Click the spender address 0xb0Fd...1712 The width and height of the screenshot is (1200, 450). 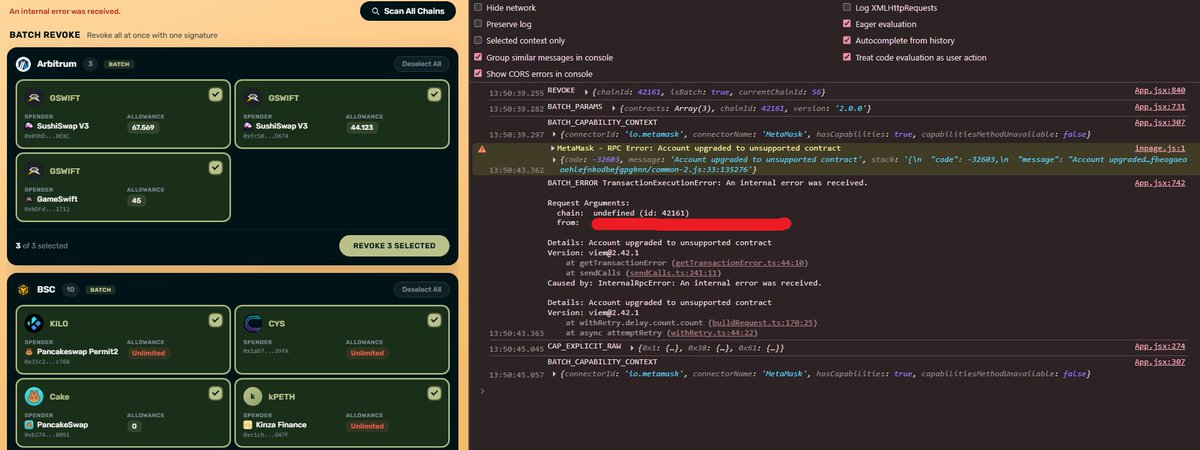pyautogui.click(x=48, y=210)
